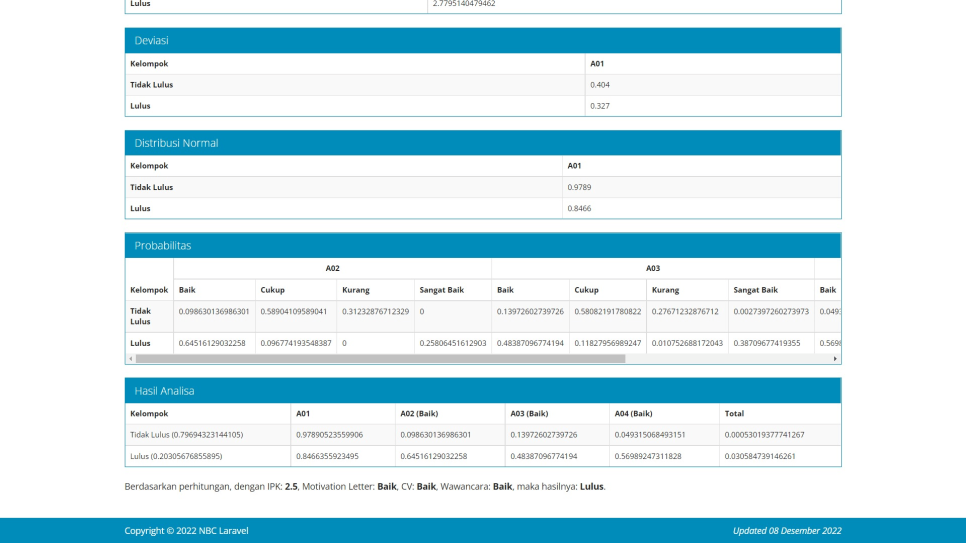
Task: Click Total value 0.030584739146261
Action: (x=760, y=457)
